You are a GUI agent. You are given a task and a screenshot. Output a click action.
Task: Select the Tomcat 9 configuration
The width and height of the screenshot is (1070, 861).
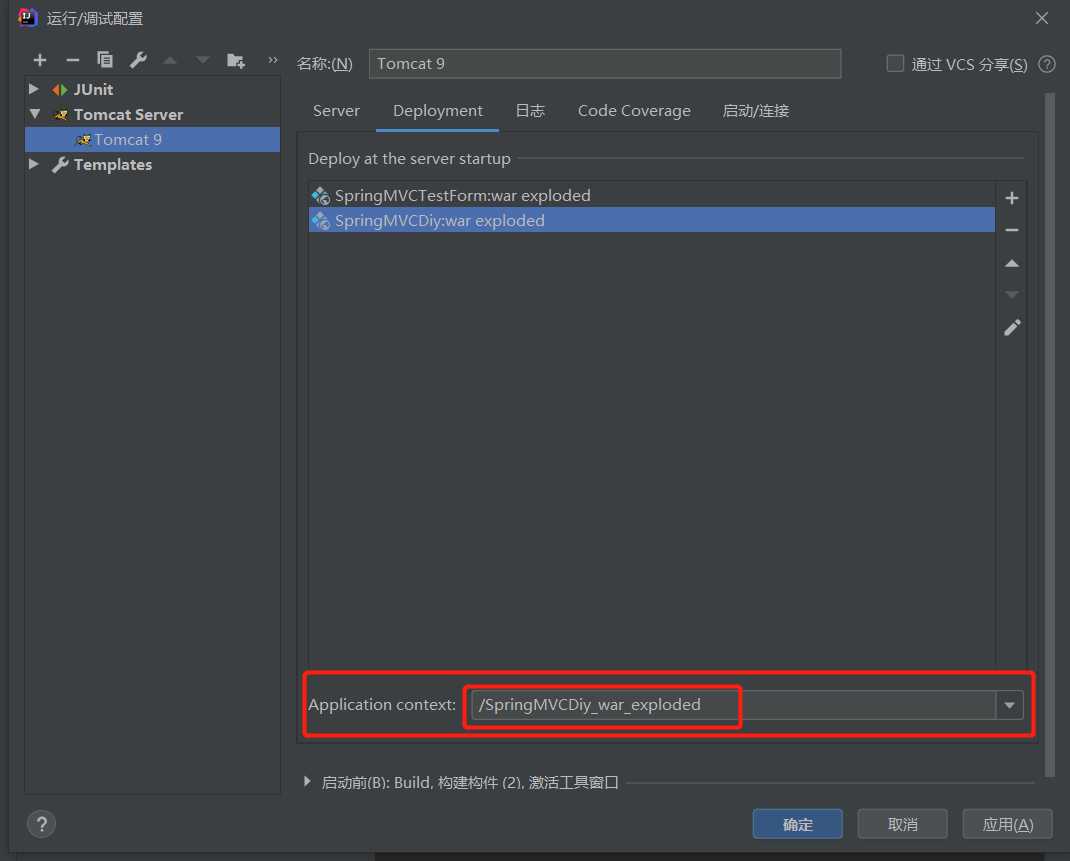pyautogui.click(x=152, y=139)
